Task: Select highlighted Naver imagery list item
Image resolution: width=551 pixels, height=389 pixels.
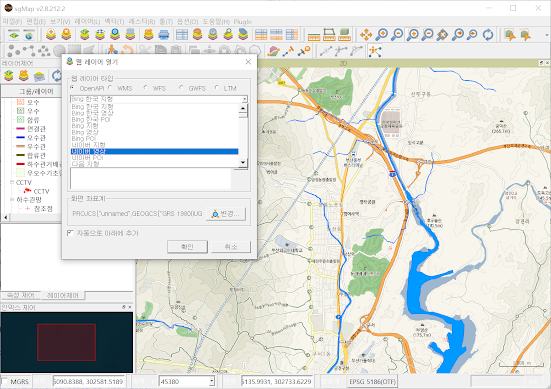Action: coord(154,151)
